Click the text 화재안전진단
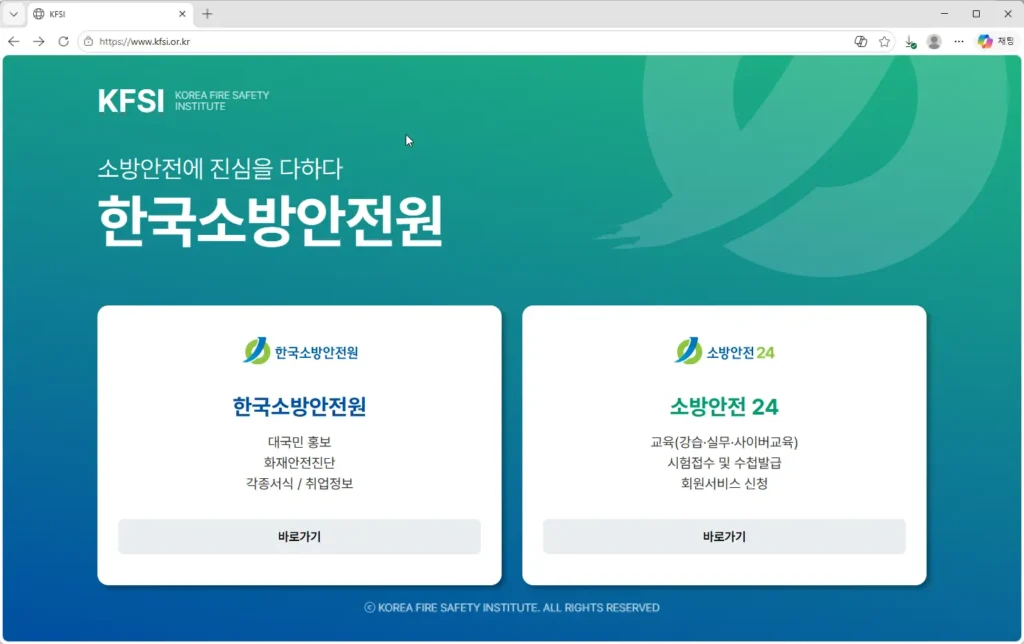This screenshot has height=644, width=1024. click(x=299, y=462)
